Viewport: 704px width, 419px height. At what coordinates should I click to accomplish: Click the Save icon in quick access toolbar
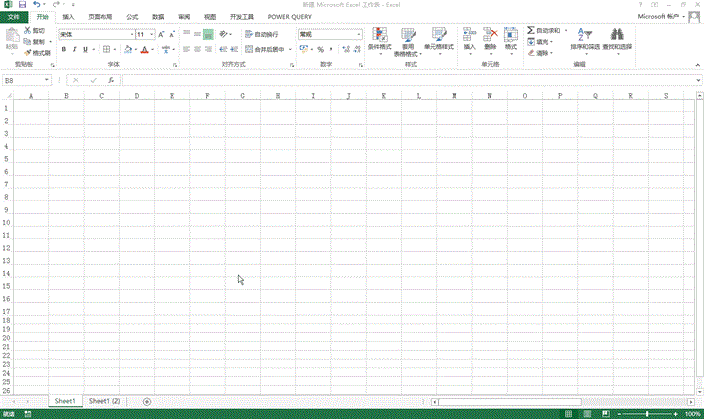(x=21, y=5)
